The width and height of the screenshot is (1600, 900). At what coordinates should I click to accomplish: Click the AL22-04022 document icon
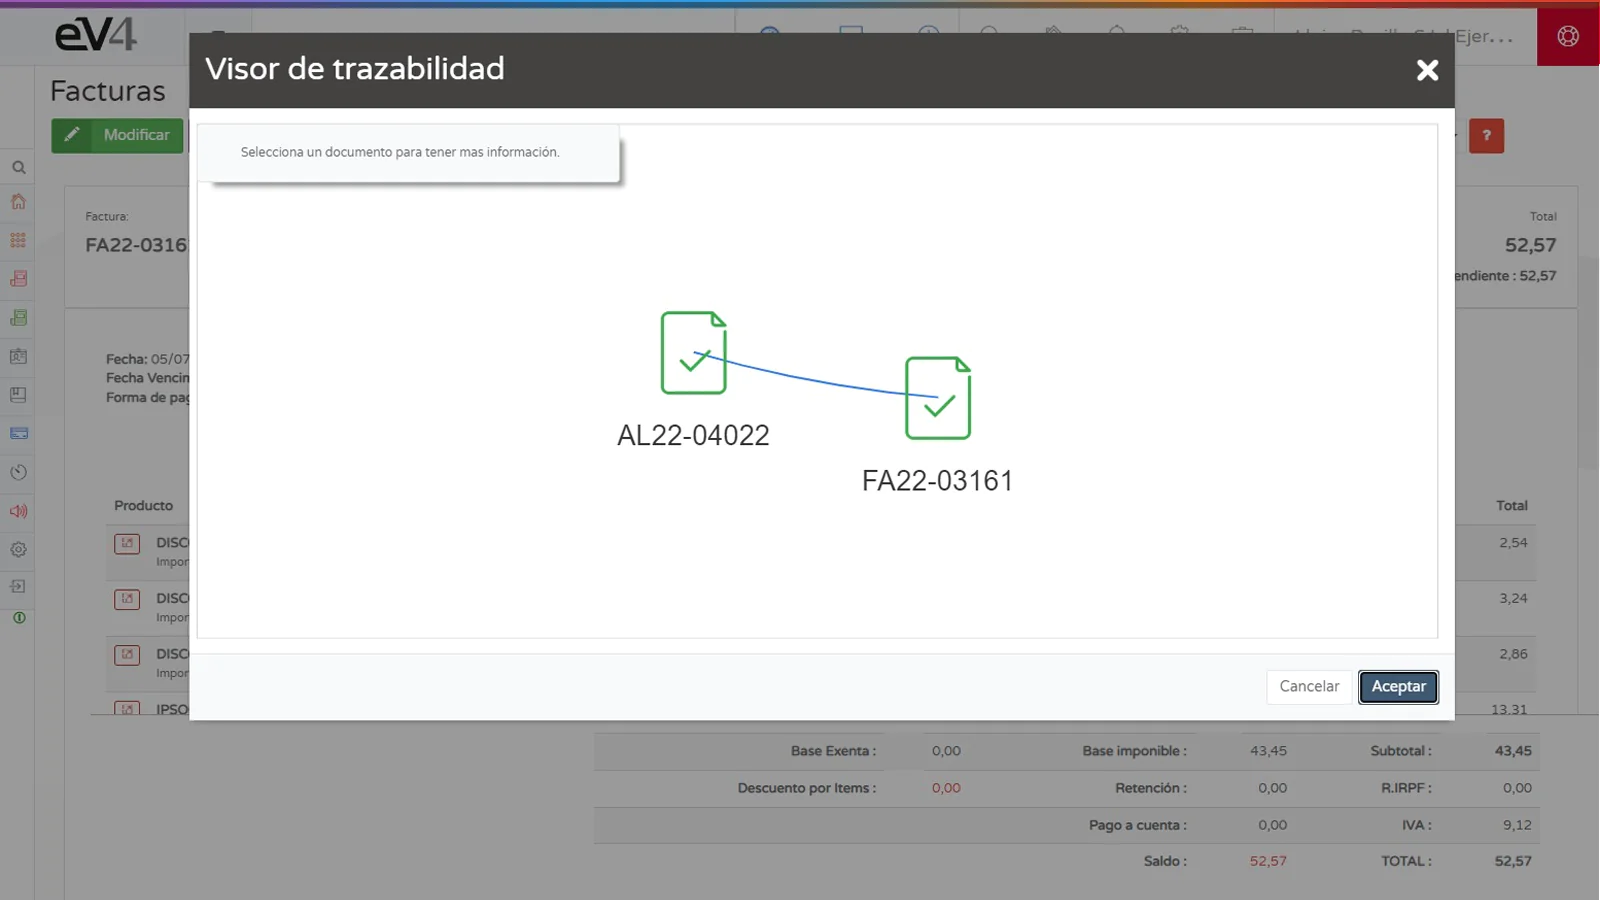click(x=693, y=353)
